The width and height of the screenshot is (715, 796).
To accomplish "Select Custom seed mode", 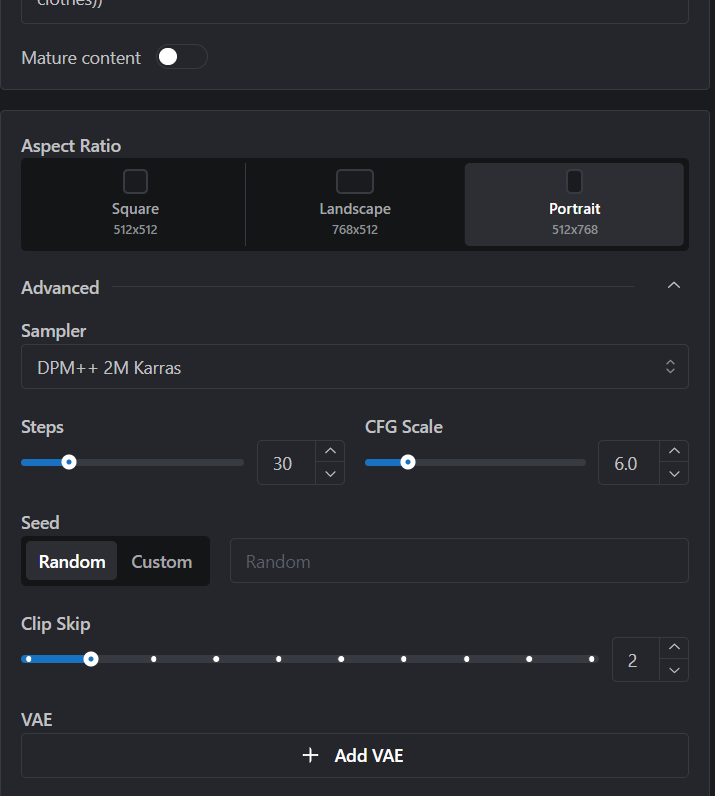I will click(161, 561).
